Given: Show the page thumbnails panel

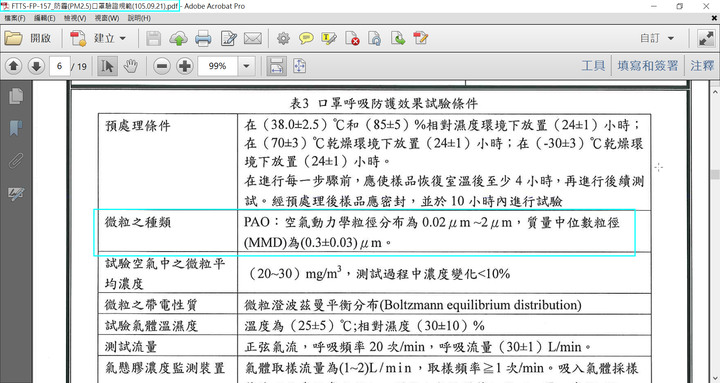Looking at the screenshot, I should click(16, 96).
